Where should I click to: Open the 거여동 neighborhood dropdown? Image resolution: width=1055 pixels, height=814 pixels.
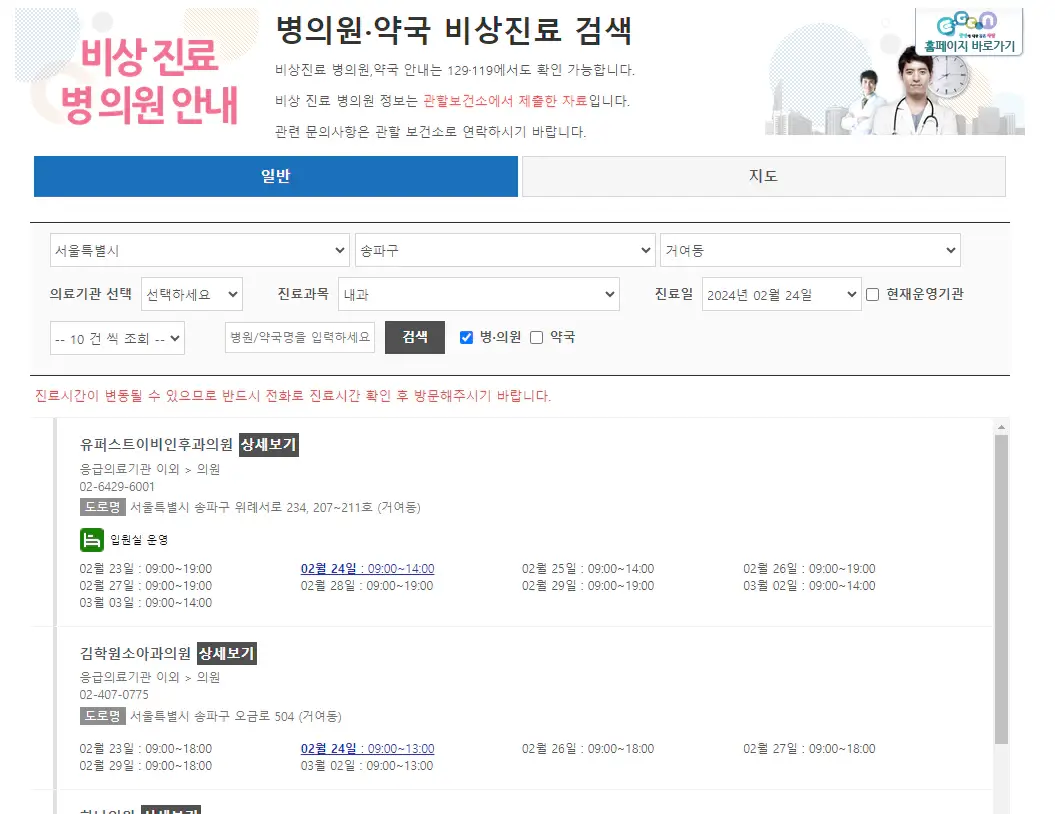tap(810, 249)
